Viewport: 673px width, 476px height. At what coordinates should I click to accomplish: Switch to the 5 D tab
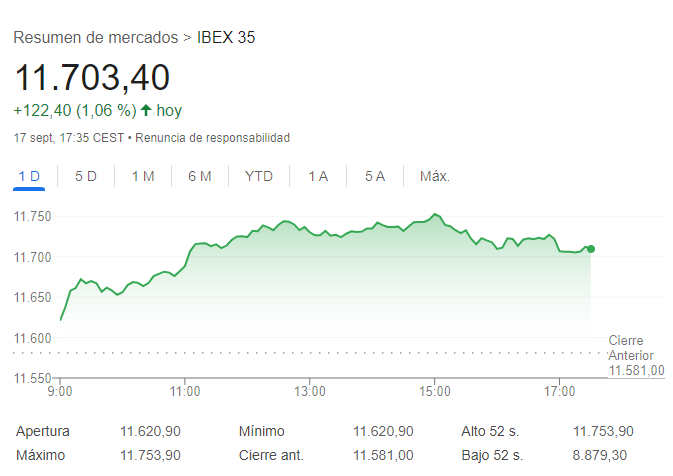coord(86,177)
